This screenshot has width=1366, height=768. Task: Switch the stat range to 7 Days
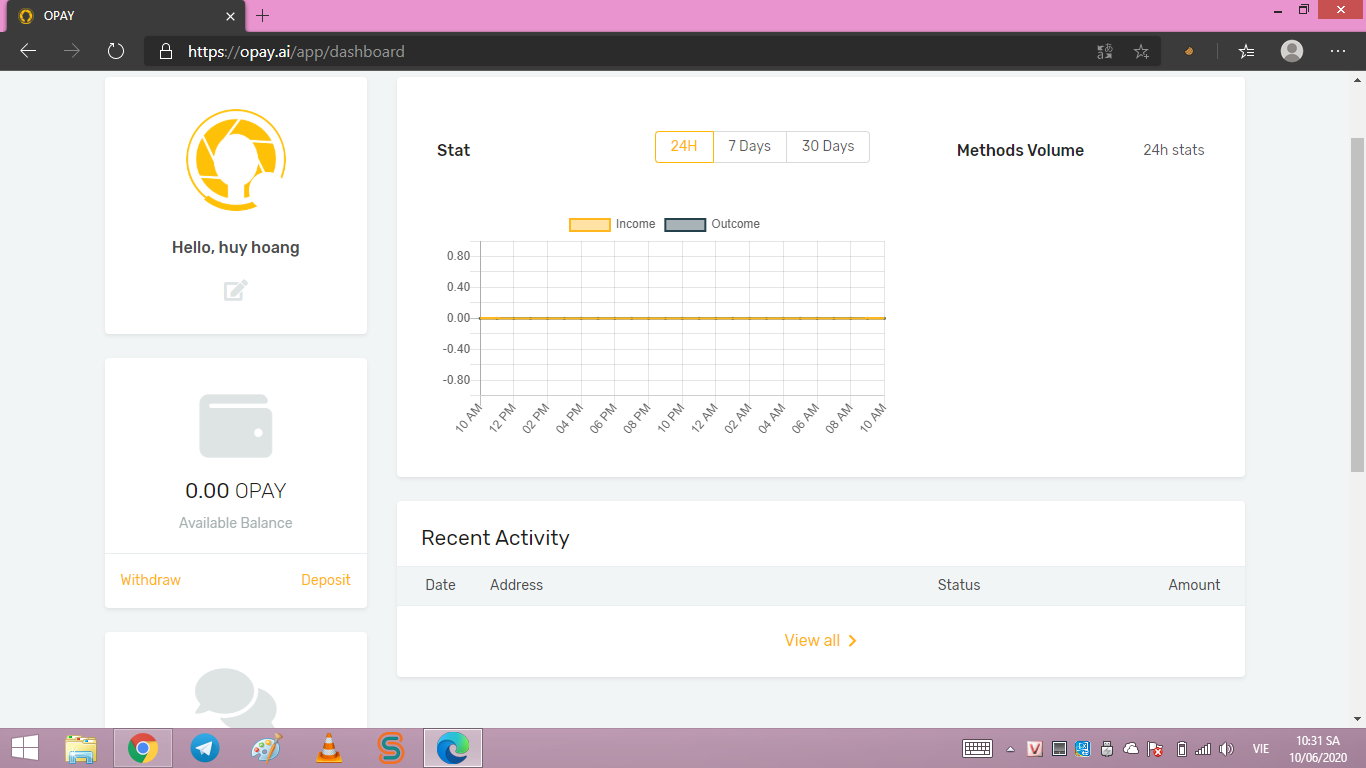750,147
